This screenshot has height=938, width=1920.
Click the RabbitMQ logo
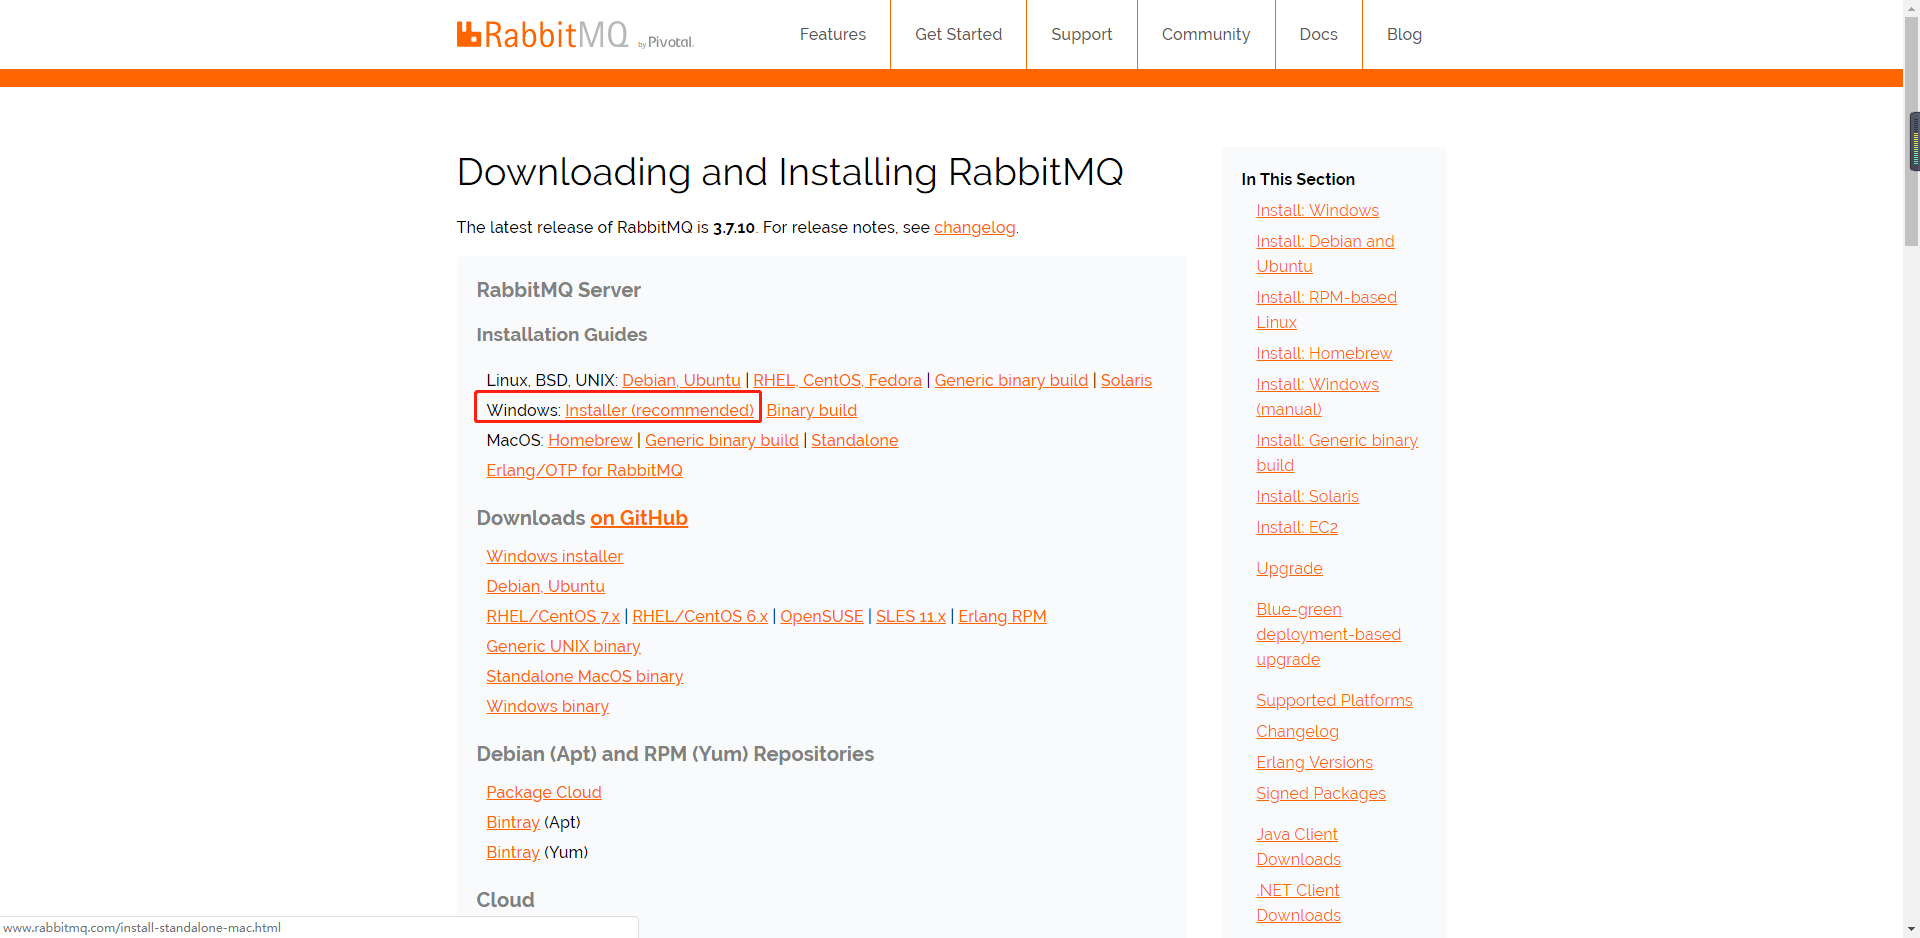click(575, 35)
